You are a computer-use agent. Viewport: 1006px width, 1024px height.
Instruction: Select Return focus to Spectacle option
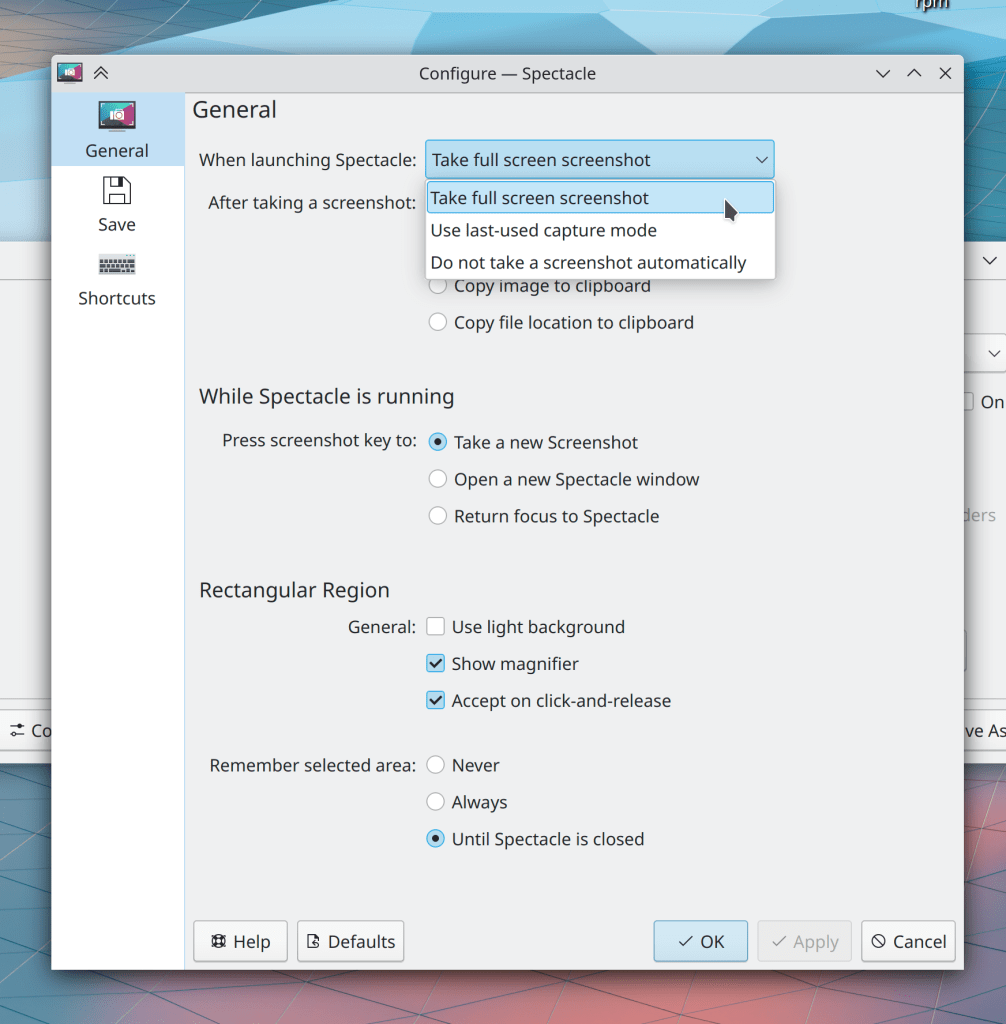click(x=438, y=516)
